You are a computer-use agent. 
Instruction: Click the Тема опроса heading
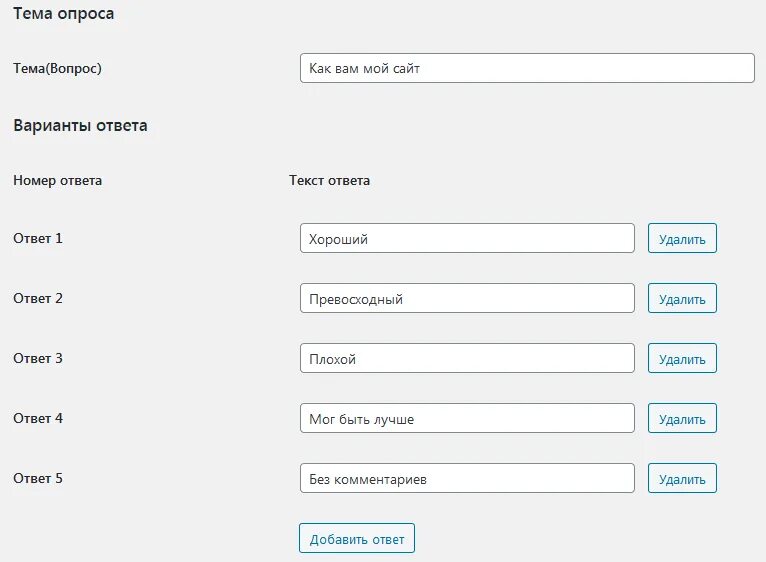coord(63,14)
